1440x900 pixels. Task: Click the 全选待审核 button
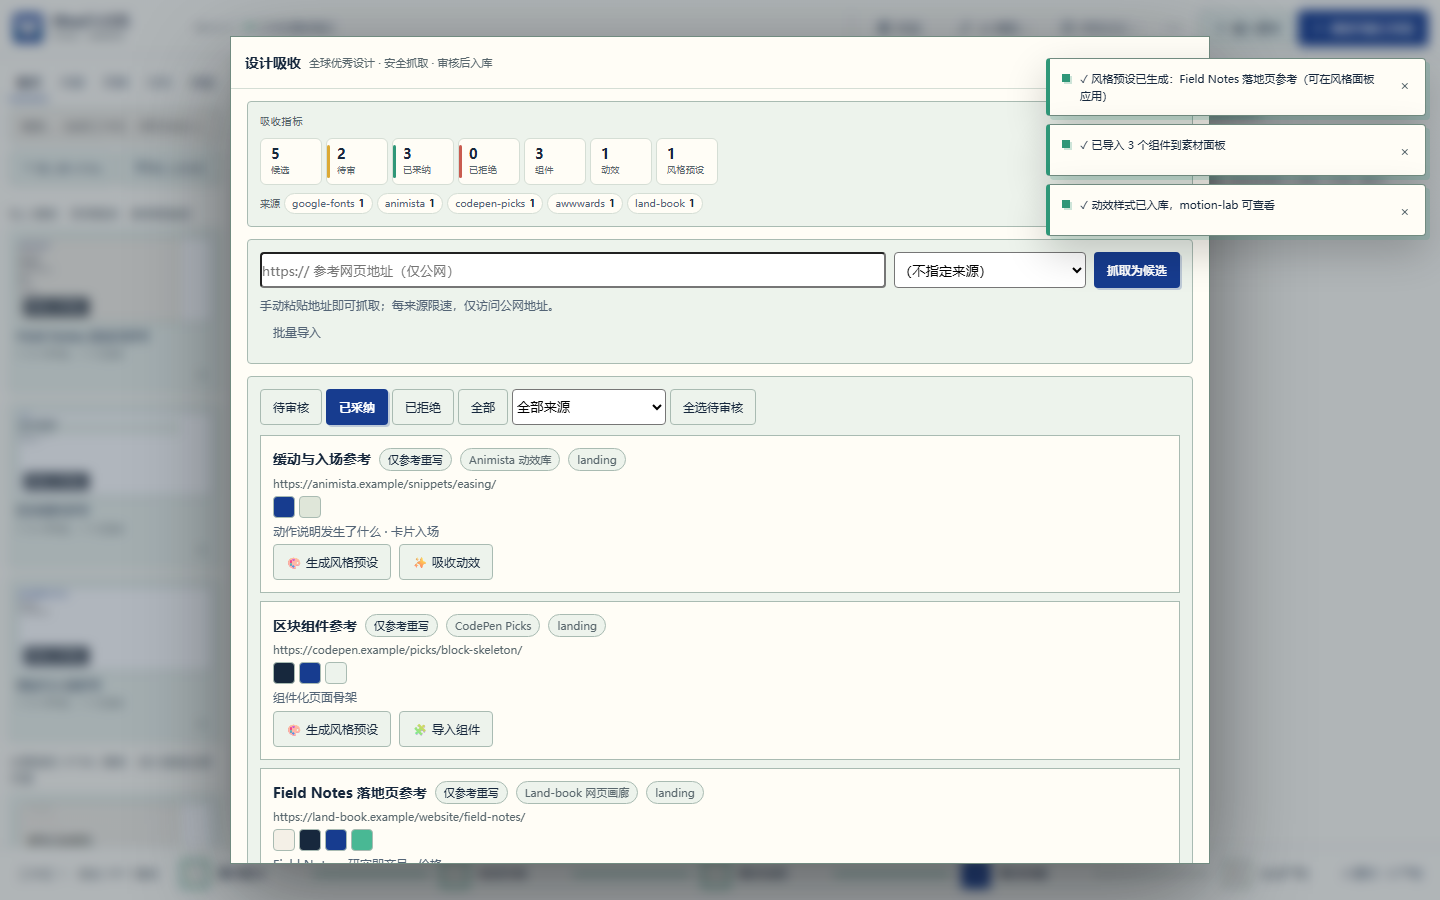click(x=713, y=407)
